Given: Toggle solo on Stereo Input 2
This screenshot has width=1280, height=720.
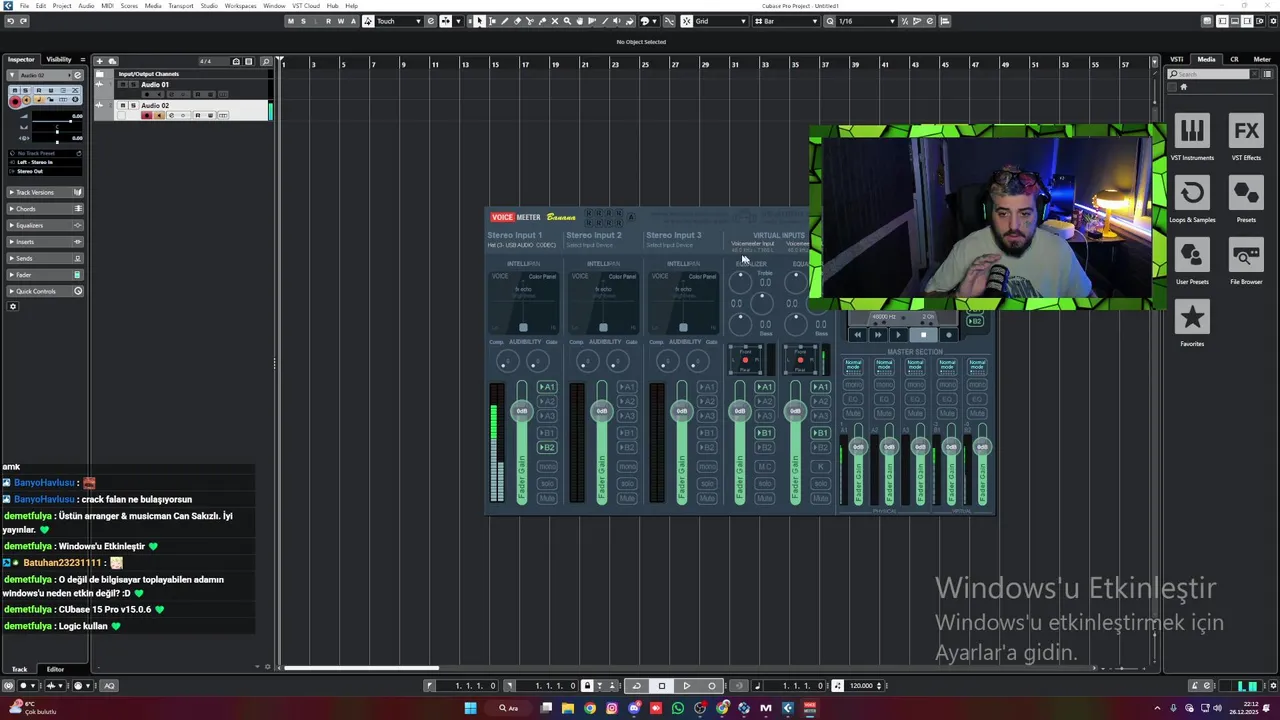Looking at the screenshot, I should [x=627, y=483].
